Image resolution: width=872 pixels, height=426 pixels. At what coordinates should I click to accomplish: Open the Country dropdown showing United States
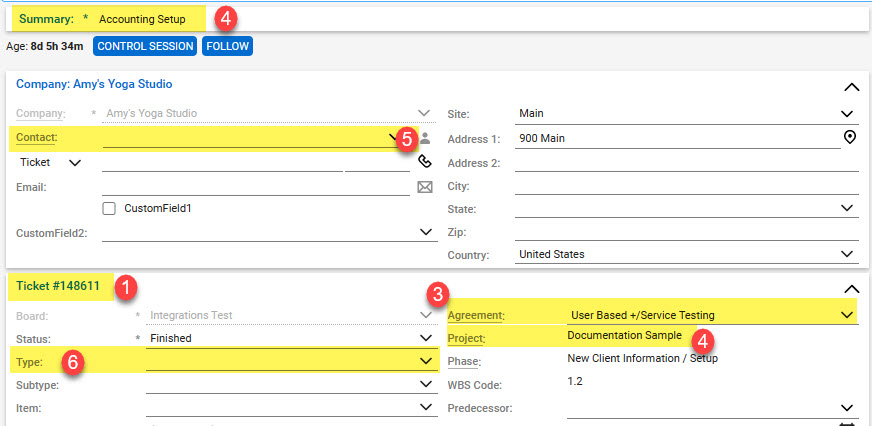[x=847, y=254]
